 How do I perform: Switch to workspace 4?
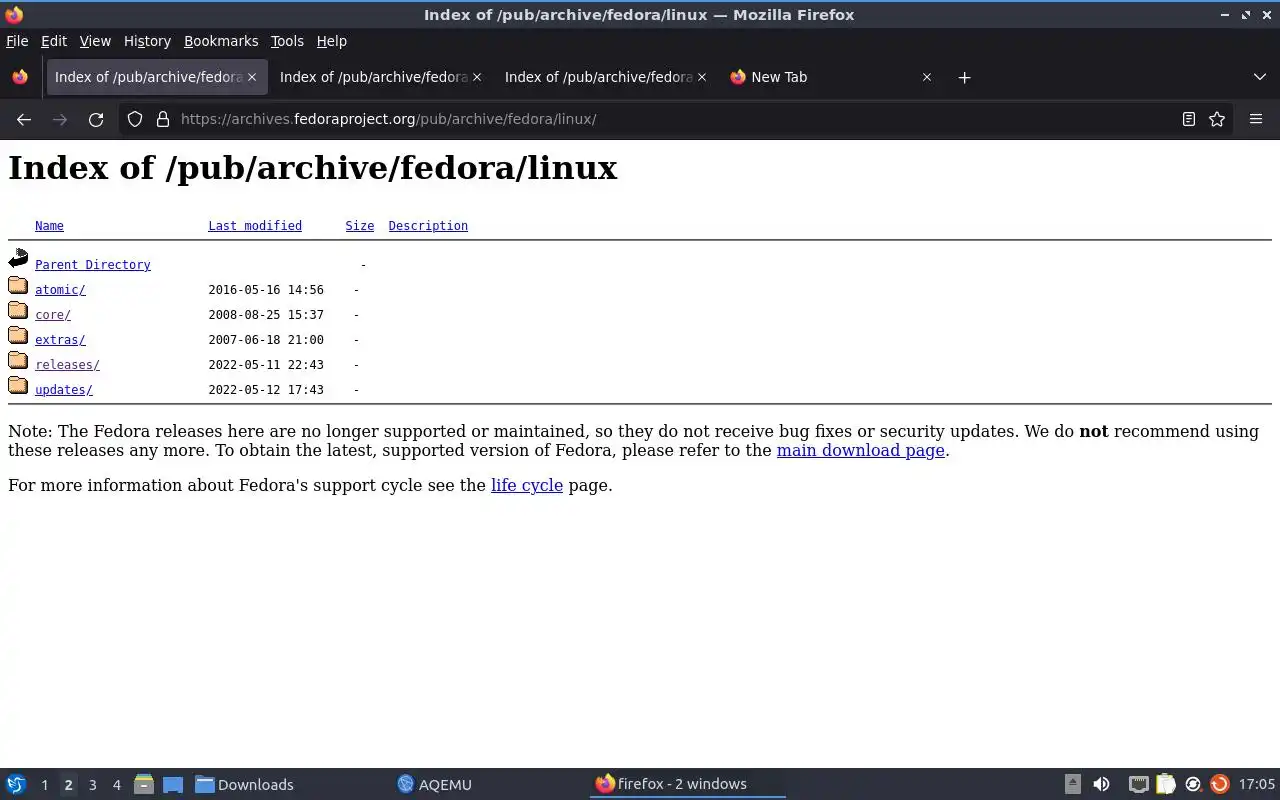point(116,785)
